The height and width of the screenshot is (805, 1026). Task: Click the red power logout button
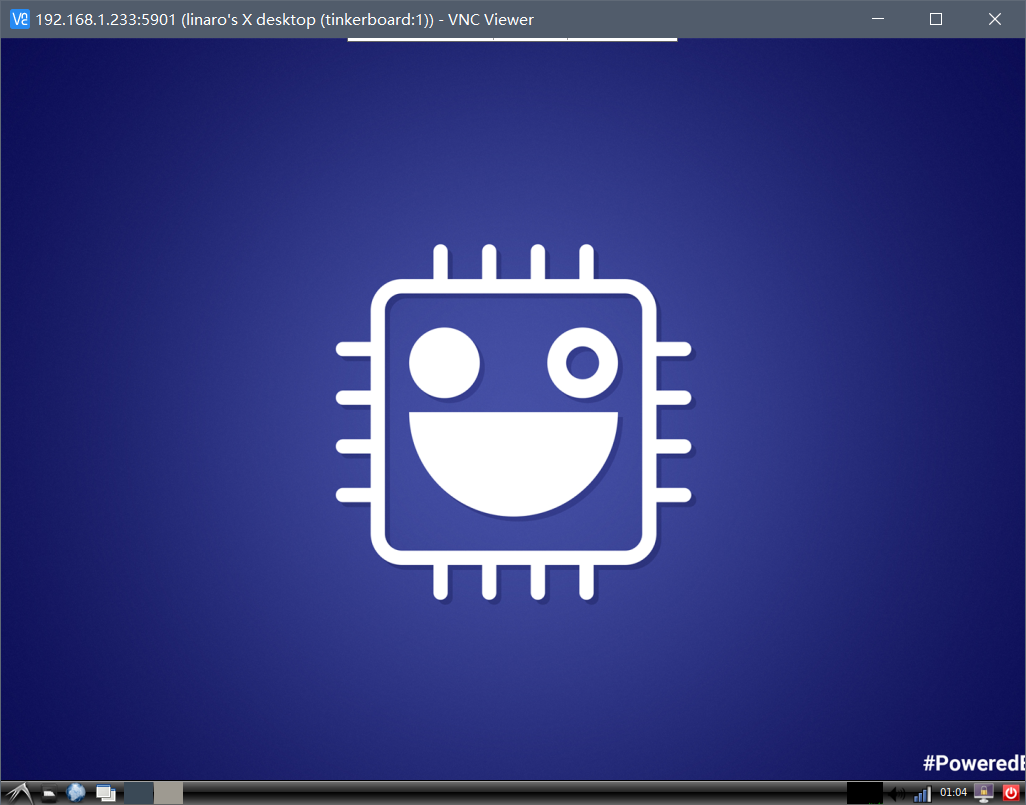point(1011,793)
